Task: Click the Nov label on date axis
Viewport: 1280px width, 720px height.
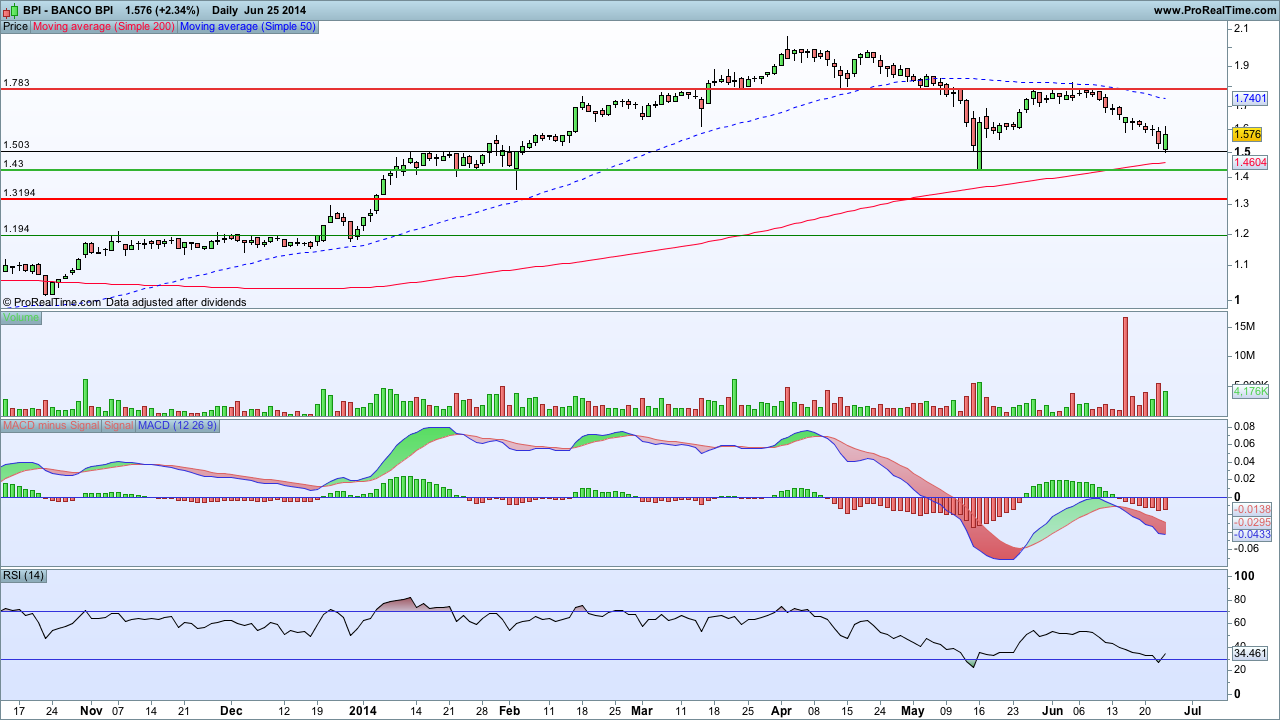Action: coord(91,710)
